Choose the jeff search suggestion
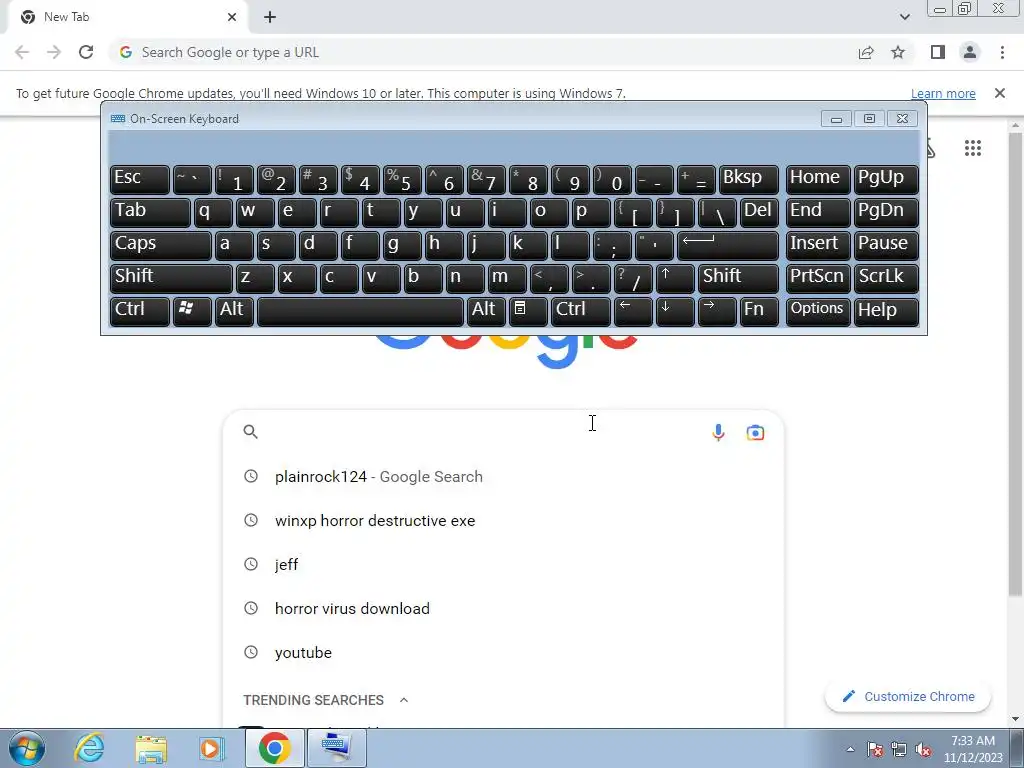Screen dimensions: 1024x768 pyautogui.click(x=503, y=564)
